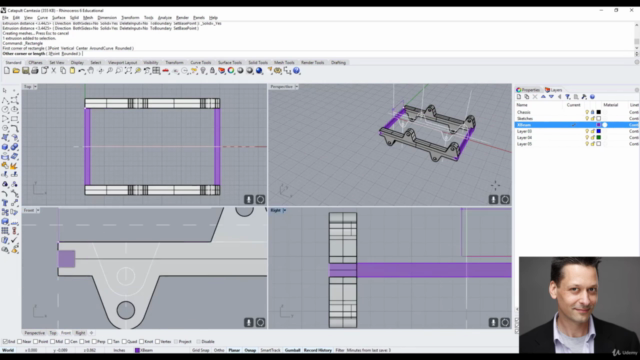This screenshot has width=640, height=360.
Task: Enable the Point osnap checkbox
Action: click(x=36, y=342)
